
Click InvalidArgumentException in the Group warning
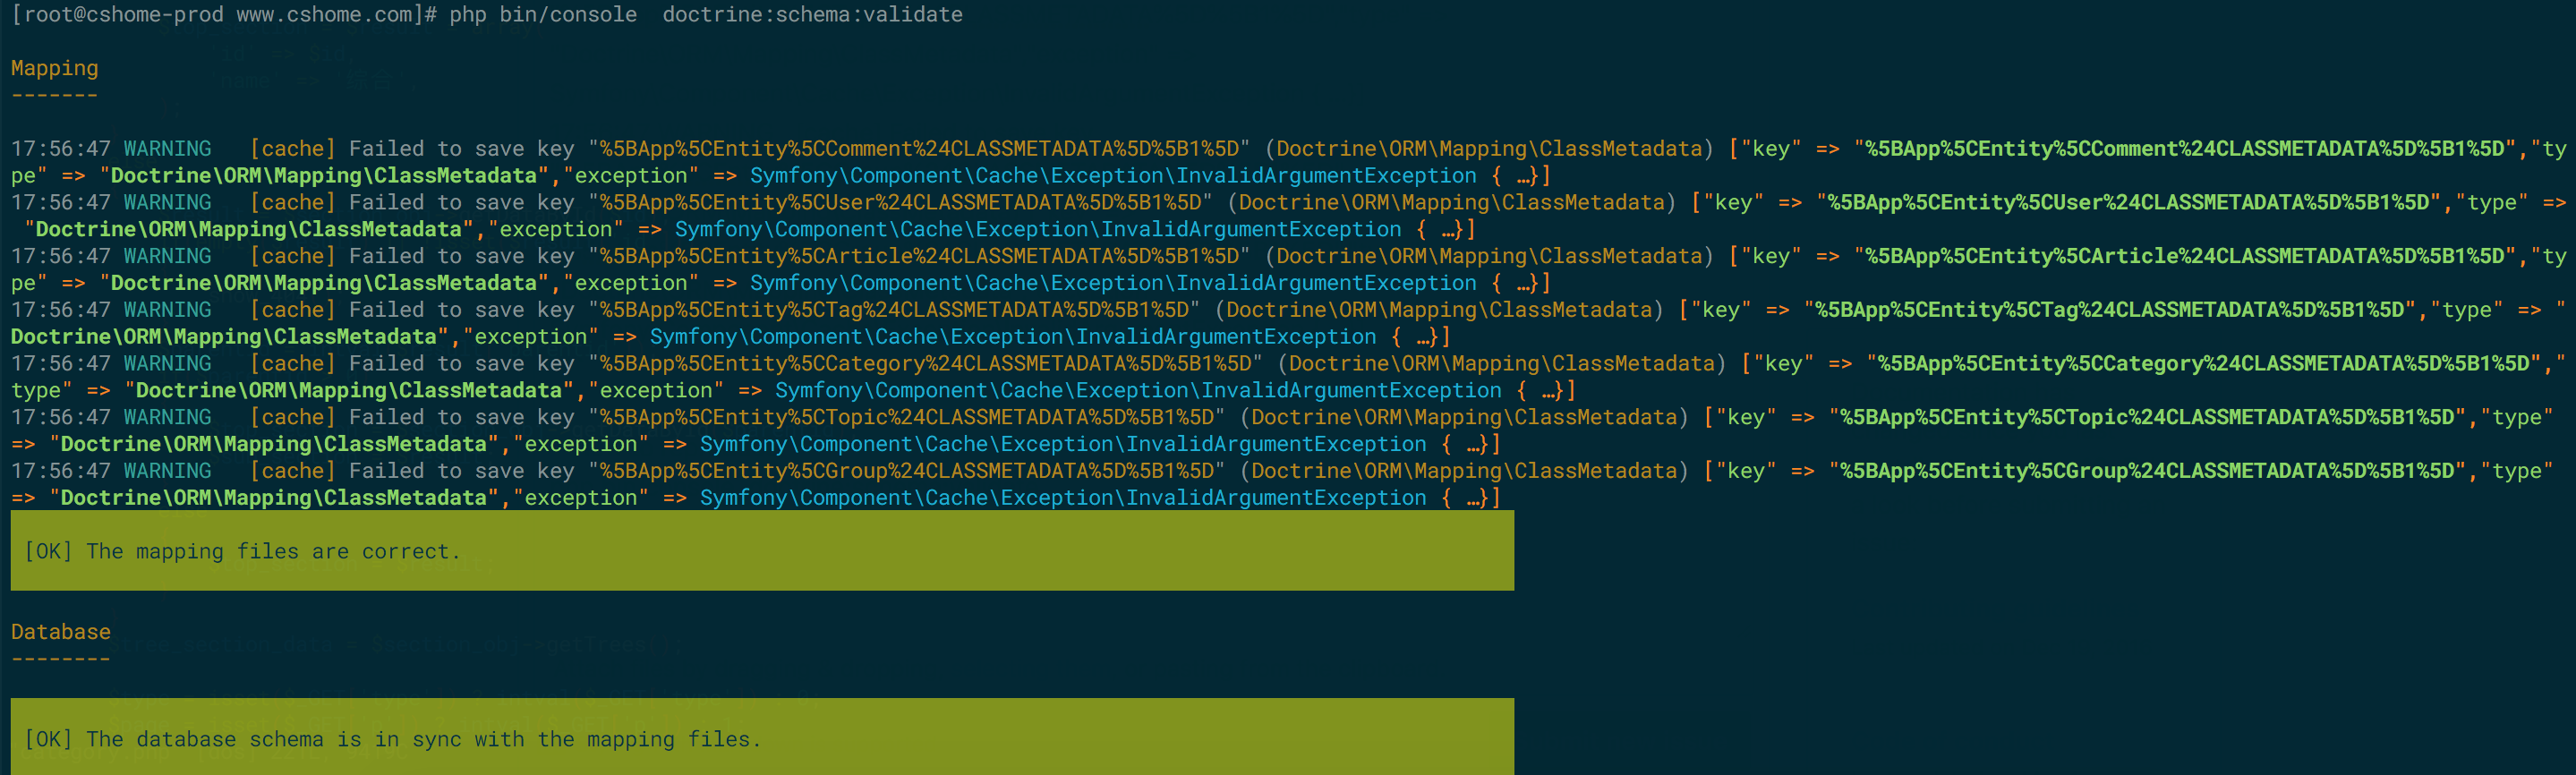point(1276,498)
